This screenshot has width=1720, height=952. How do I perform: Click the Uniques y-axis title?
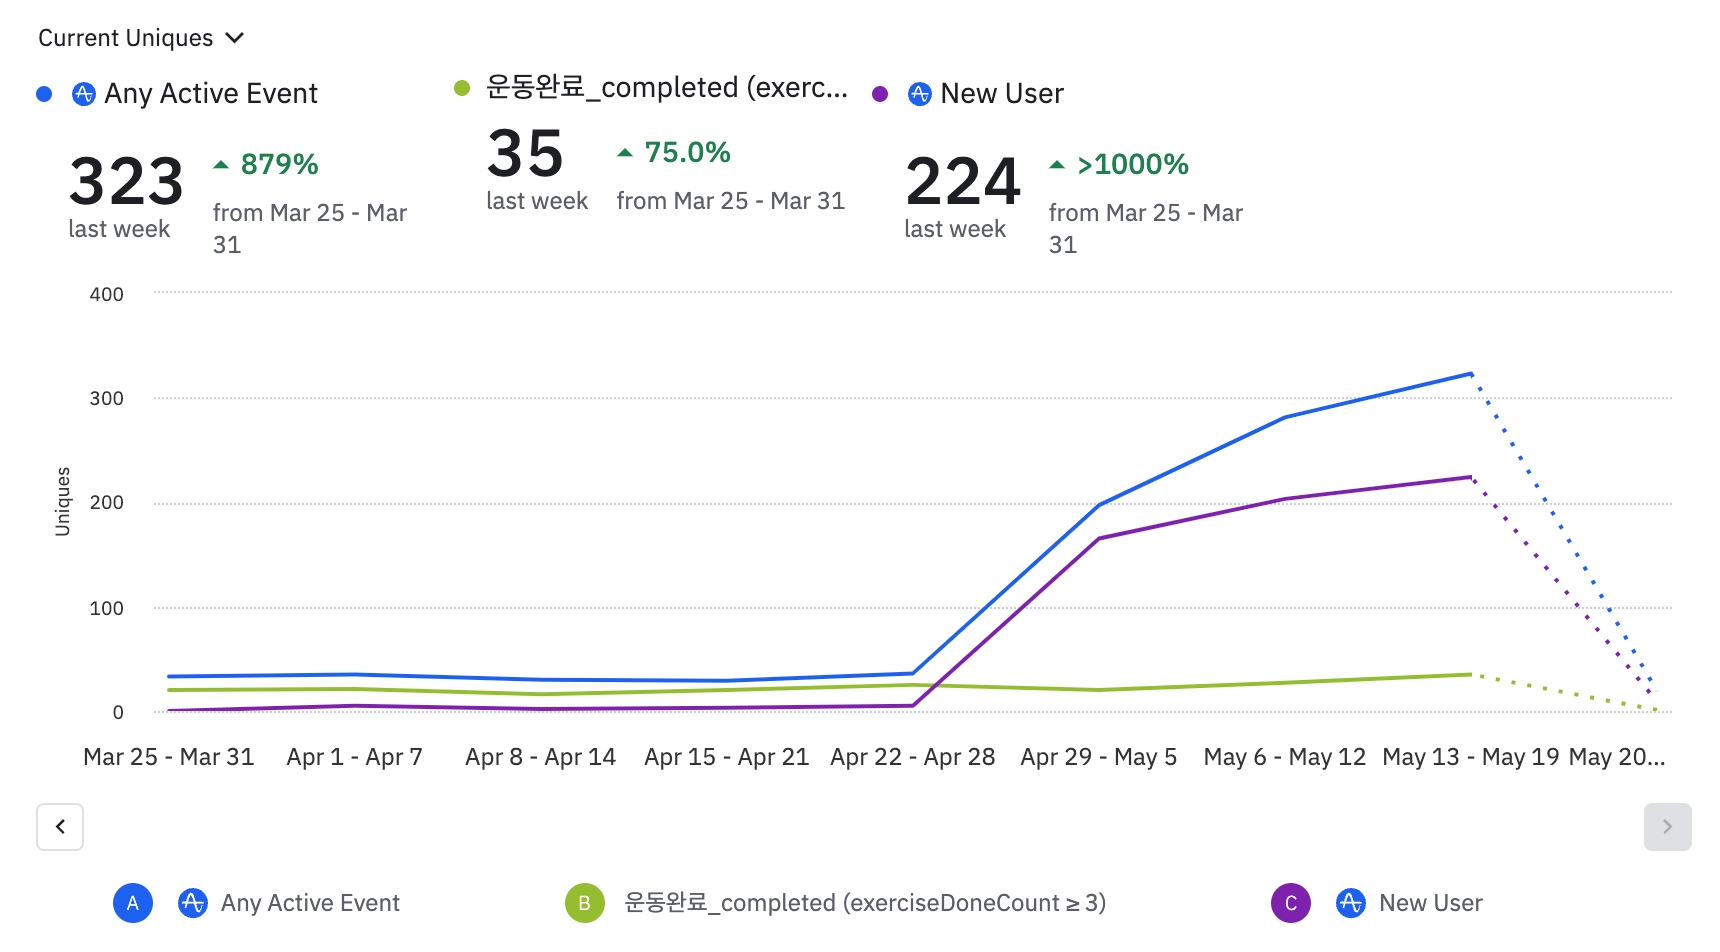pyautogui.click(x=63, y=502)
